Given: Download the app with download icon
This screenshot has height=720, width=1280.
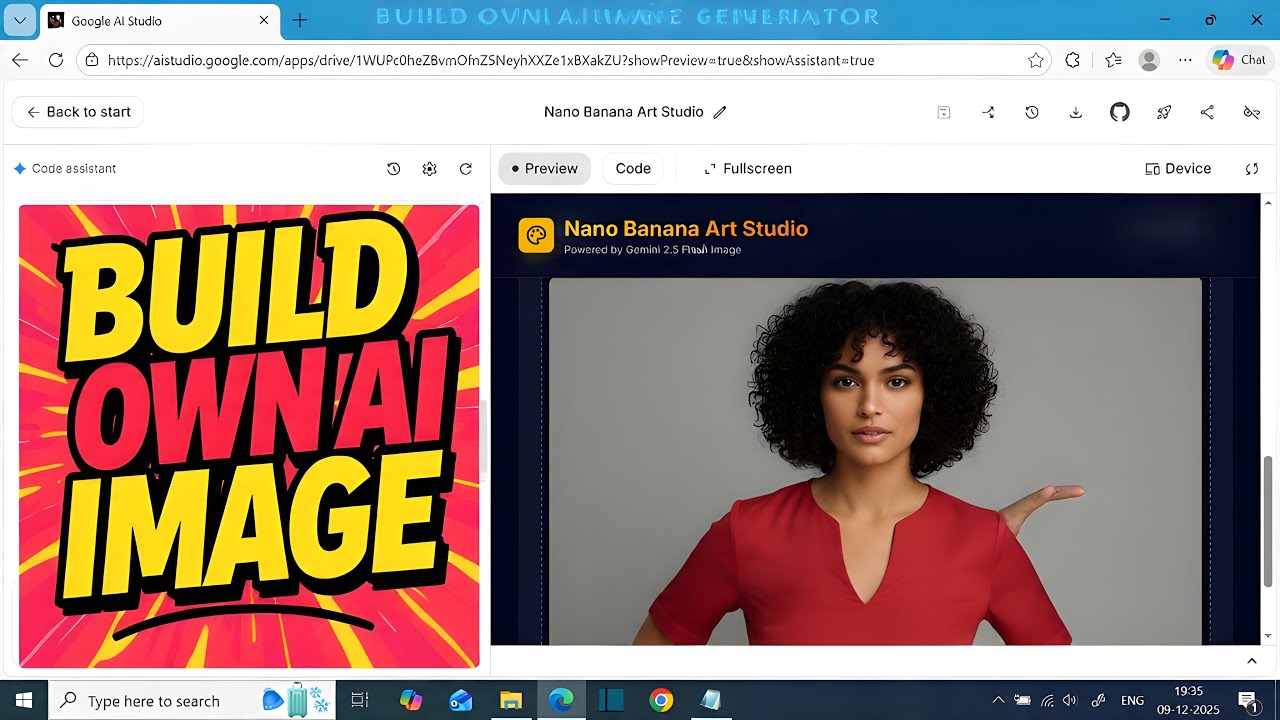Looking at the screenshot, I should pos(1076,112).
